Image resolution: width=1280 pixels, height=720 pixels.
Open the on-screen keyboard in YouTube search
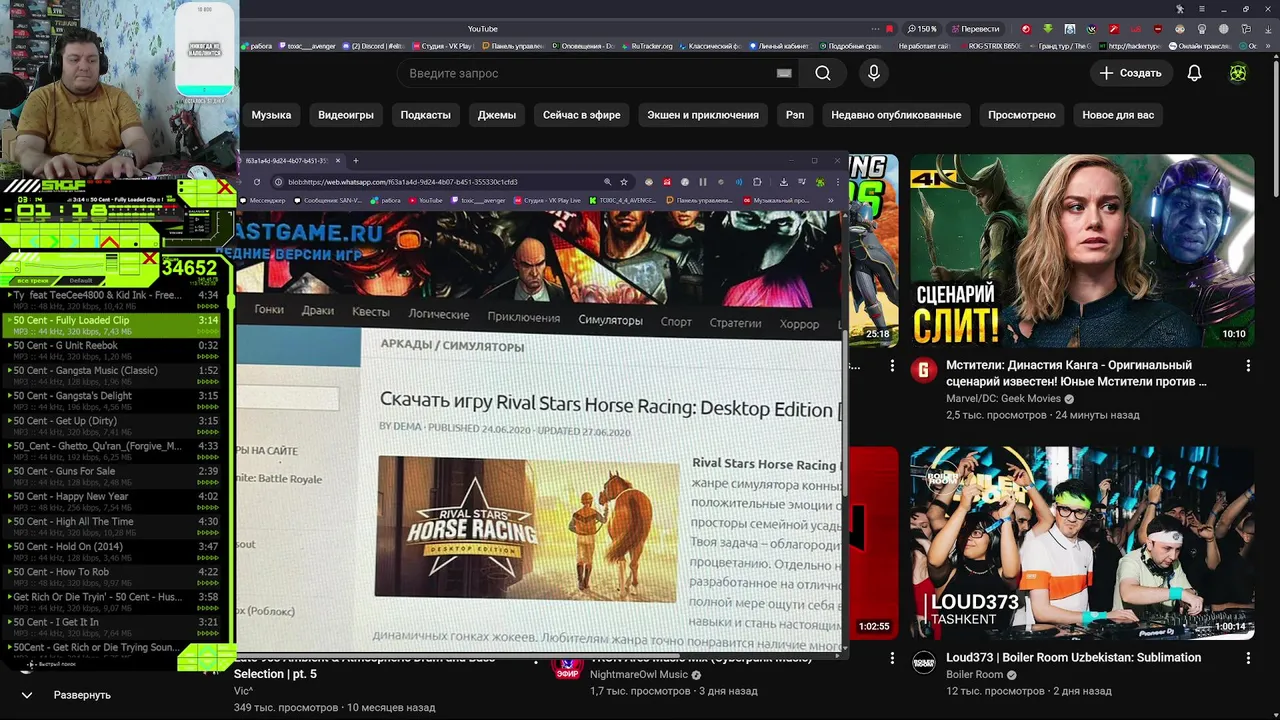(x=784, y=73)
